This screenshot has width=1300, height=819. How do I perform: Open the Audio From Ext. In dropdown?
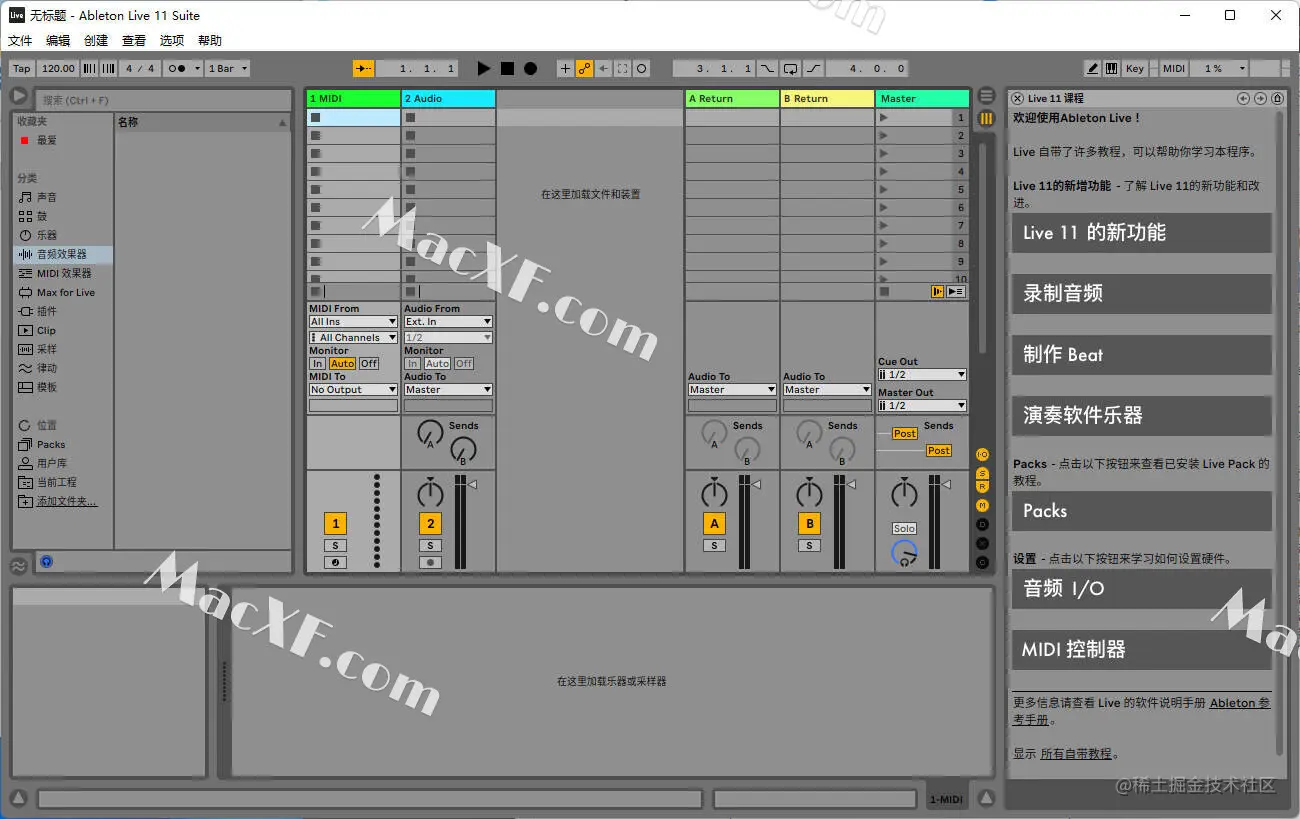coord(448,322)
